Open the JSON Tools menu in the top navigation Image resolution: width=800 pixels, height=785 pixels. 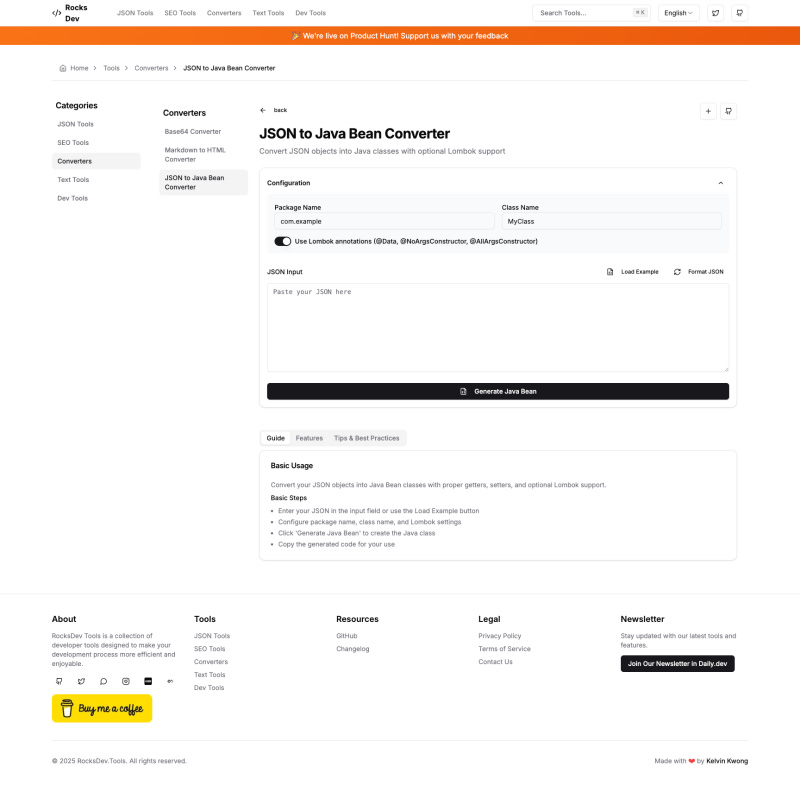tap(135, 13)
